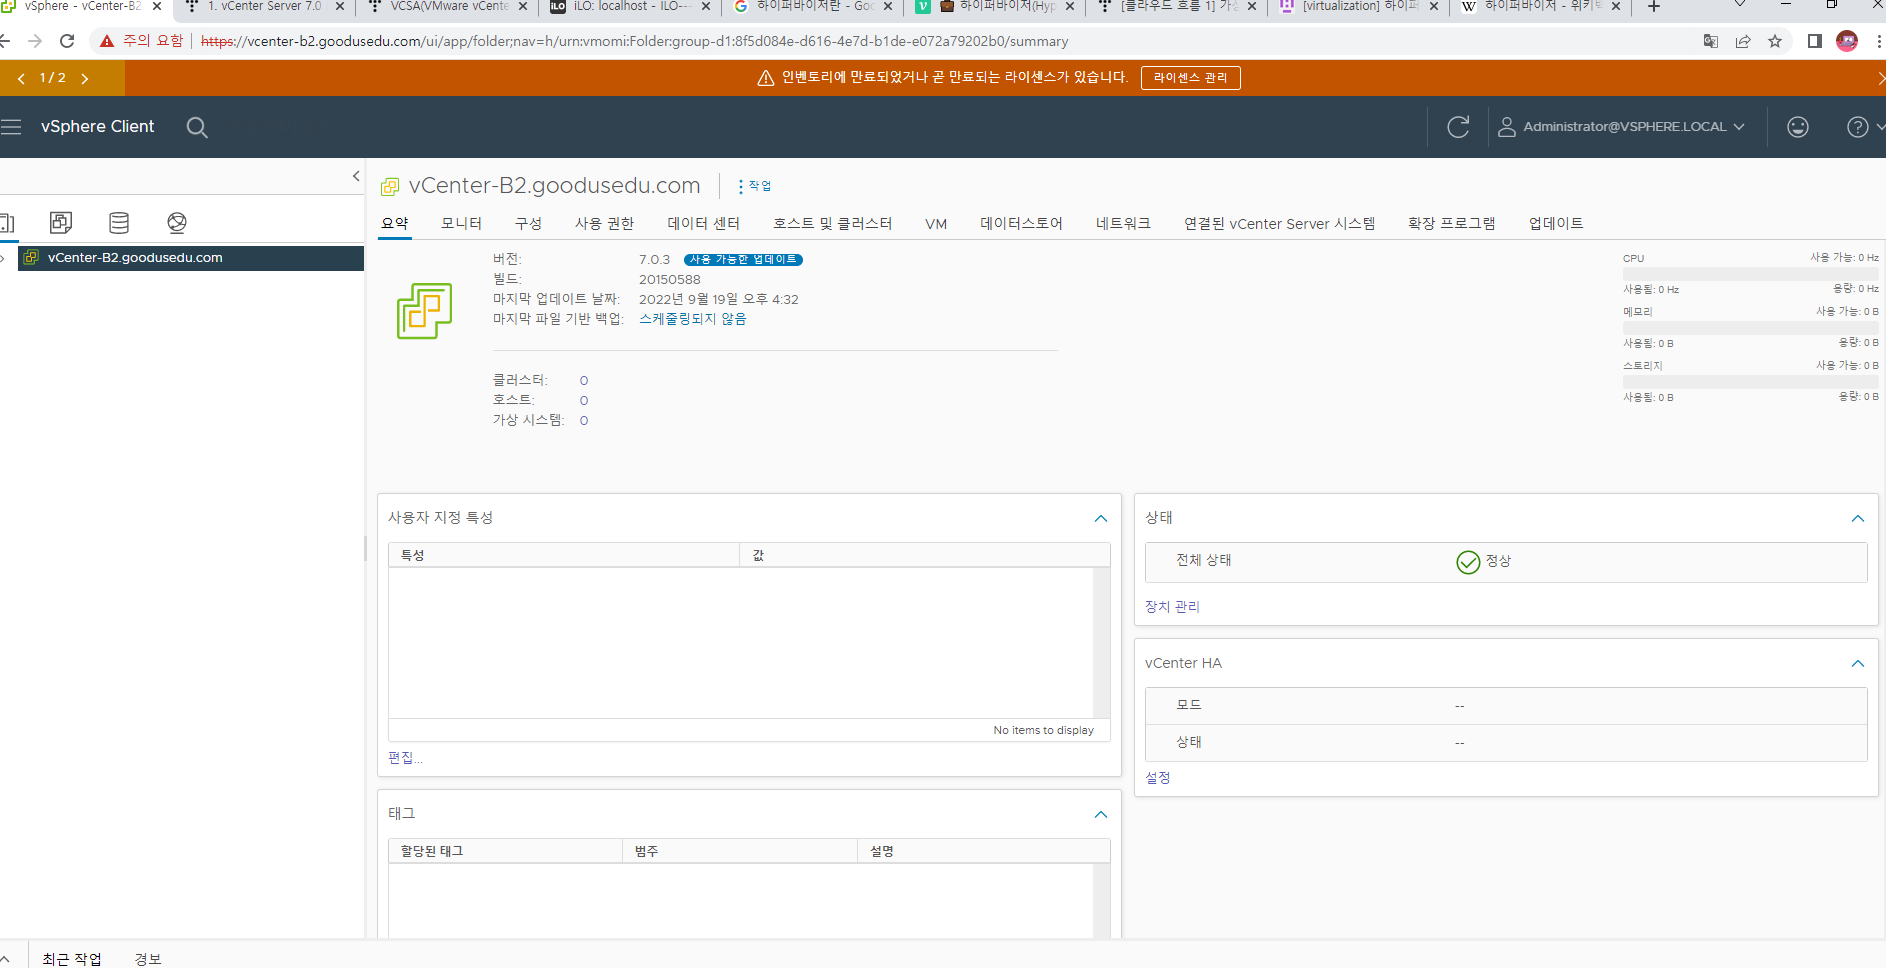Expand the bottom recent tasks panel
This screenshot has height=968, width=1886.
click(x=6, y=959)
